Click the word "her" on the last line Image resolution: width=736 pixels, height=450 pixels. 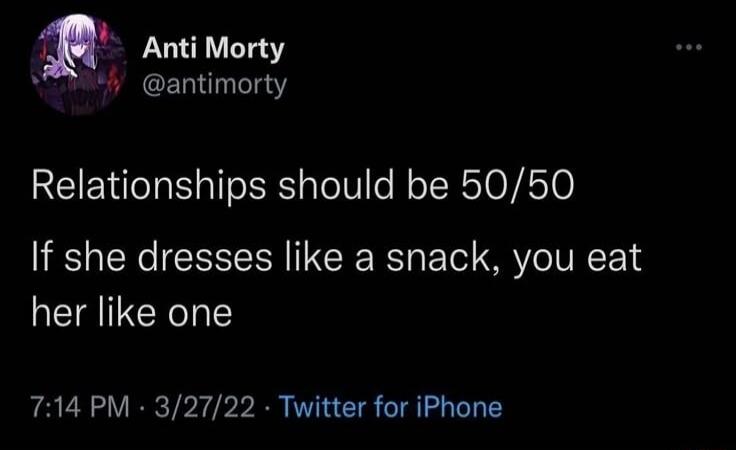point(58,314)
